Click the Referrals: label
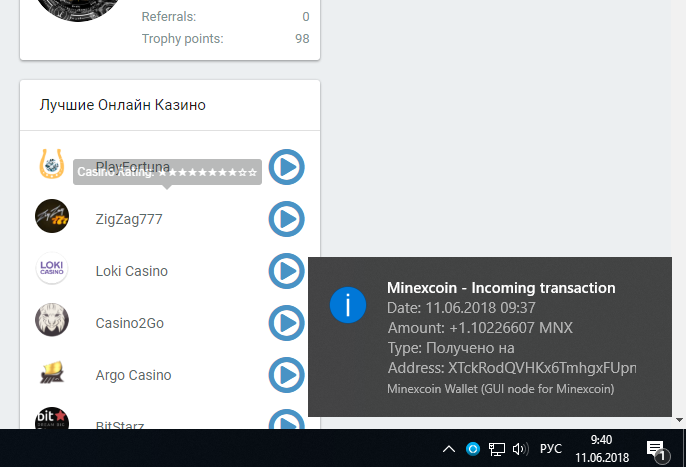 (169, 17)
